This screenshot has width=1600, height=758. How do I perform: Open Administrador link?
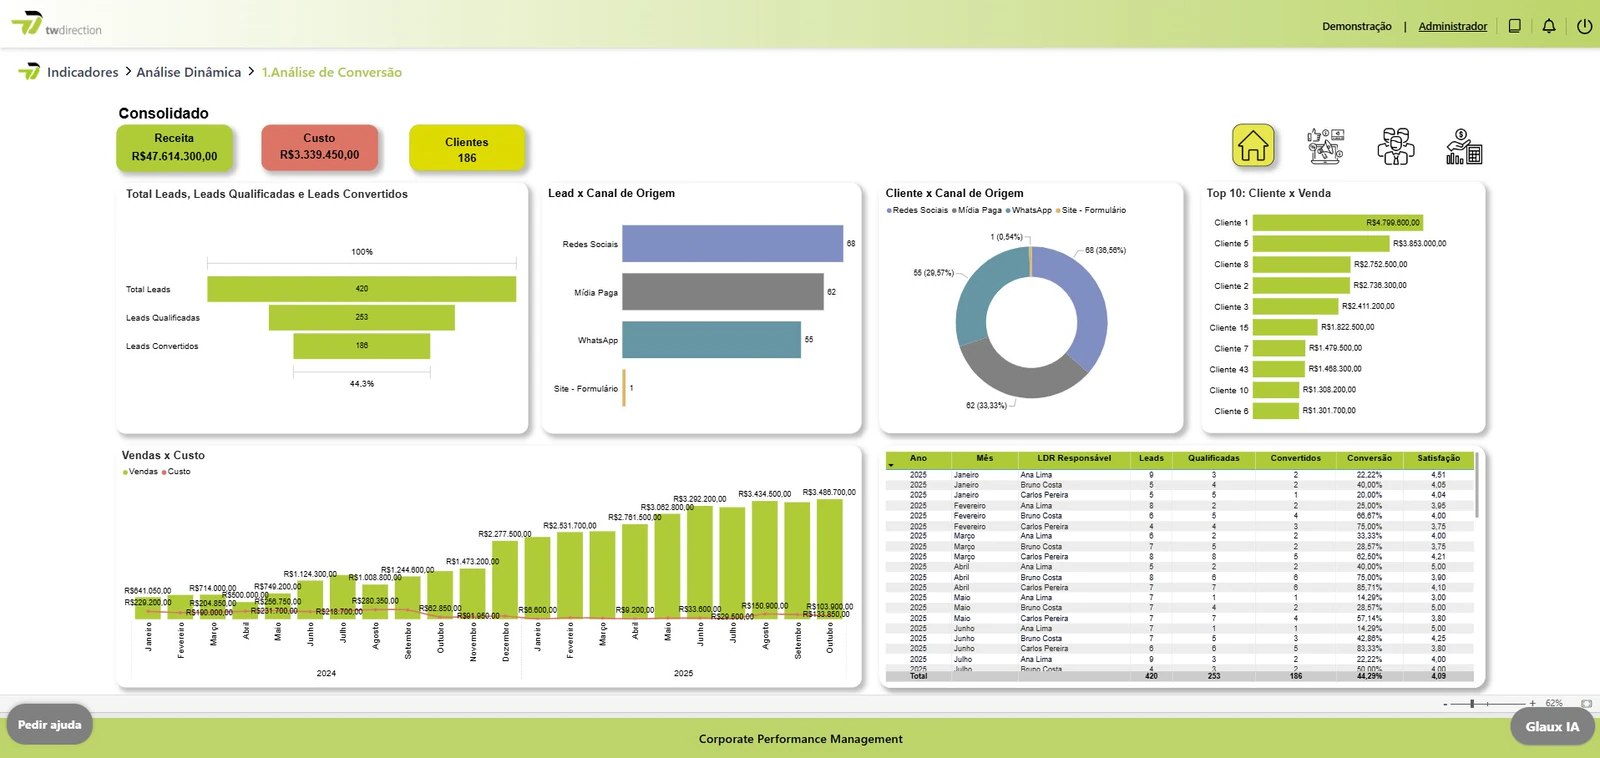point(1452,26)
